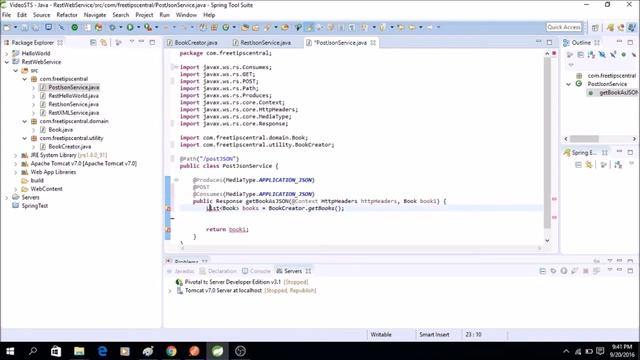Open the File menu
The image size is (640, 360).
[x=7, y=15]
